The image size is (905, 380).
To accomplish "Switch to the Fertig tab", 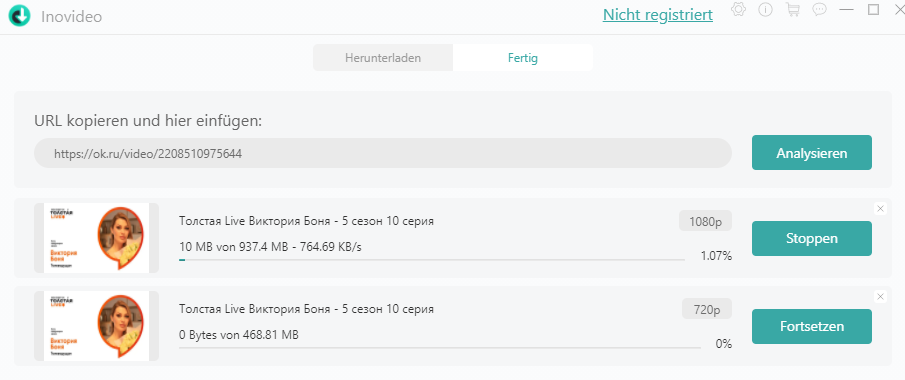I will [x=523, y=58].
